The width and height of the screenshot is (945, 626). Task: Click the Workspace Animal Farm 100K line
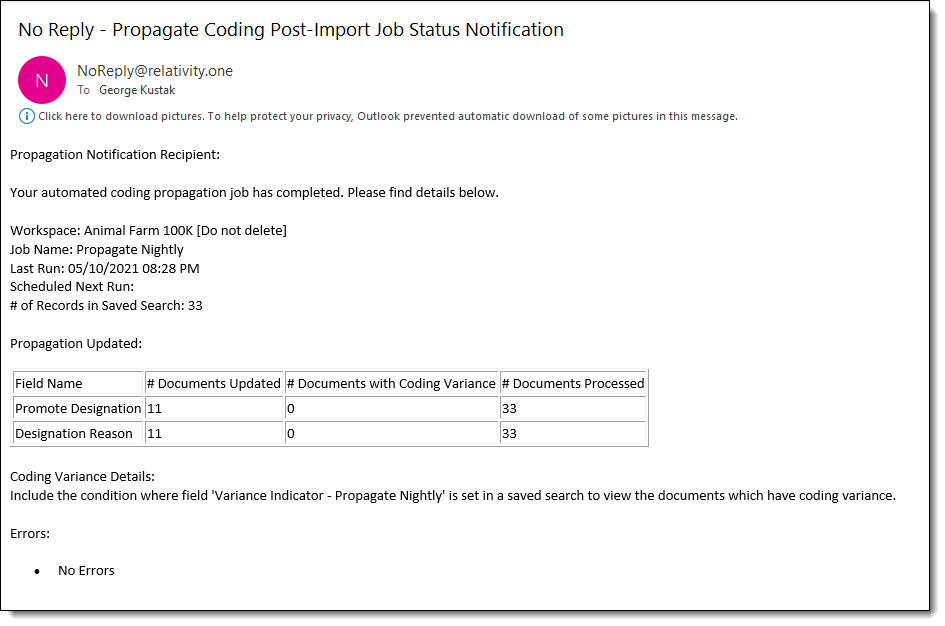coord(148,230)
